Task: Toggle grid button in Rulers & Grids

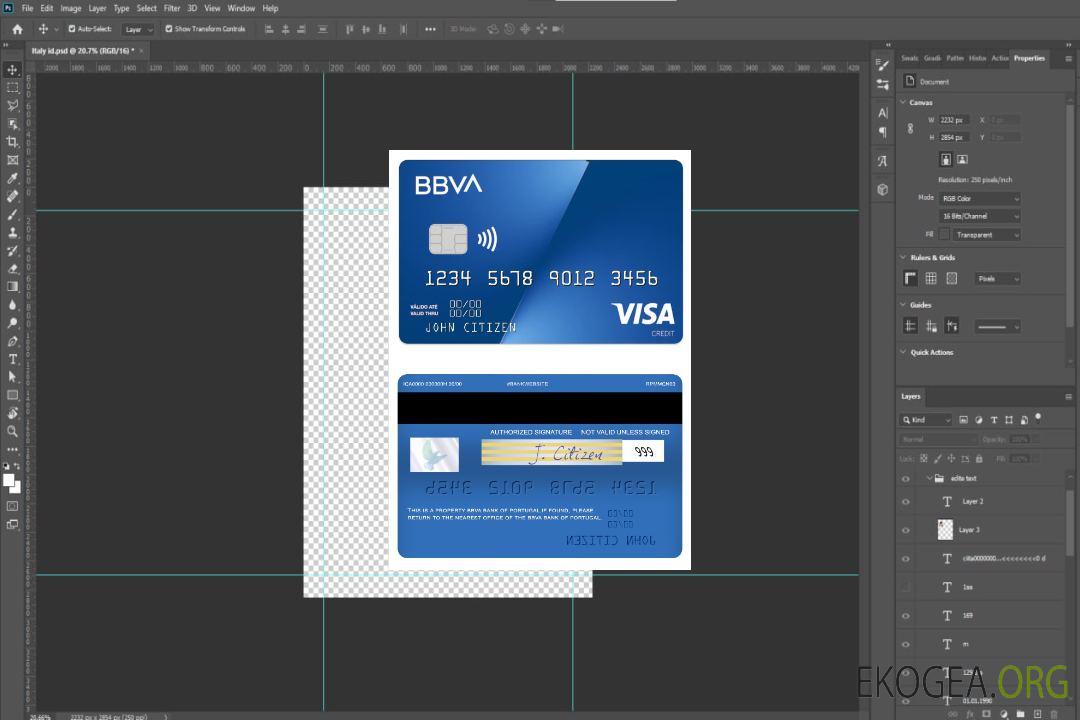Action: [x=931, y=278]
